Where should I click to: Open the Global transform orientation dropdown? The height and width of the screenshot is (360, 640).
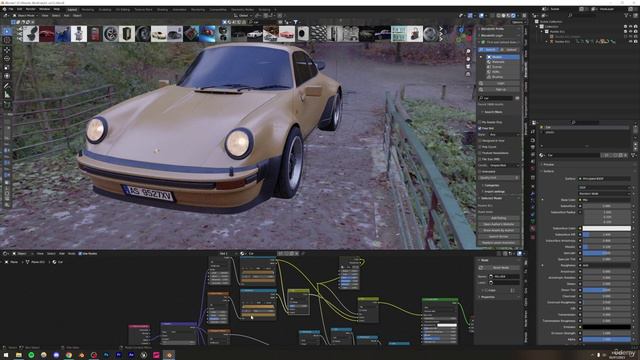click(x=244, y=16)
